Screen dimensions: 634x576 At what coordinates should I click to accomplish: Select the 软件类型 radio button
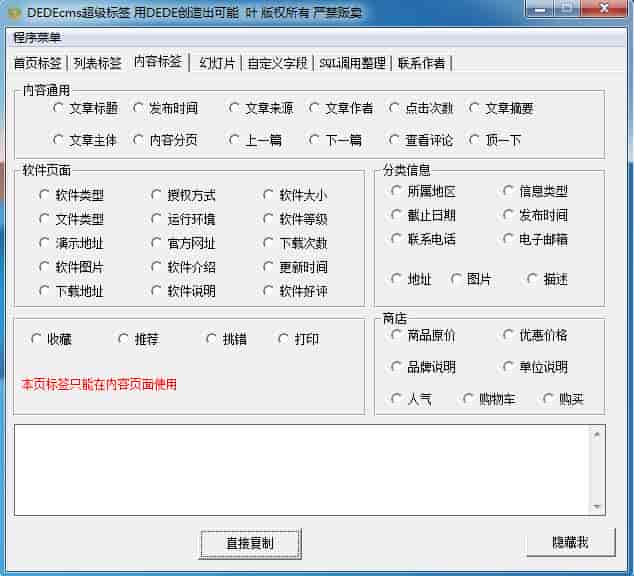coord(72,195)
